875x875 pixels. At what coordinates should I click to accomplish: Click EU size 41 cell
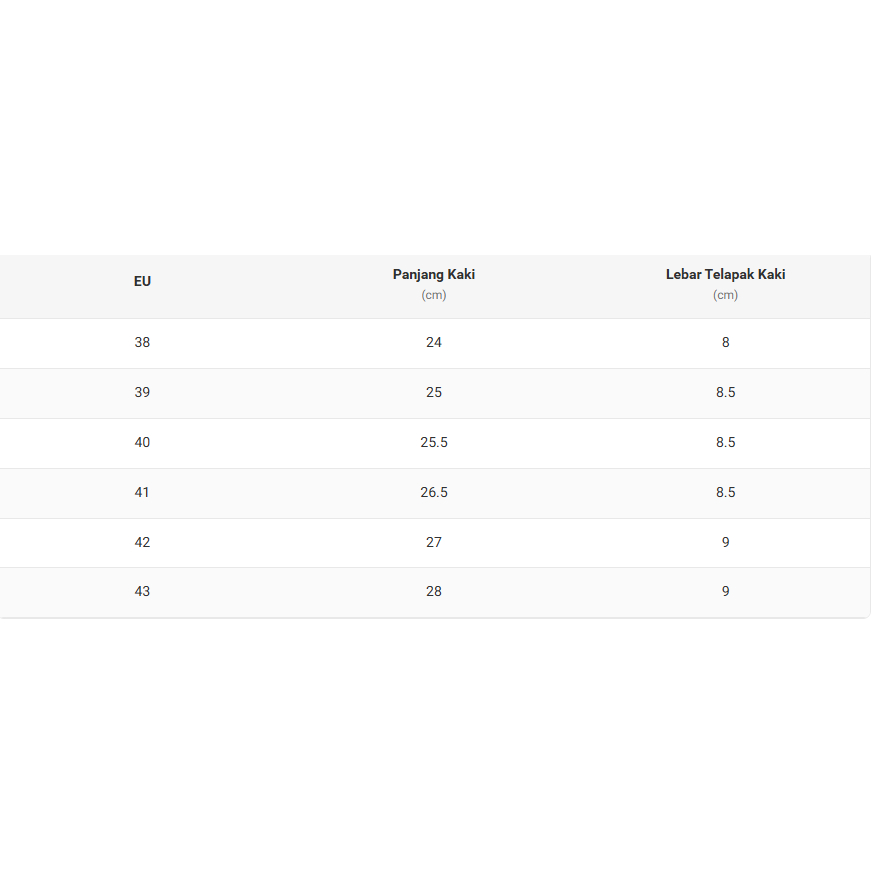tap(142, 493)
